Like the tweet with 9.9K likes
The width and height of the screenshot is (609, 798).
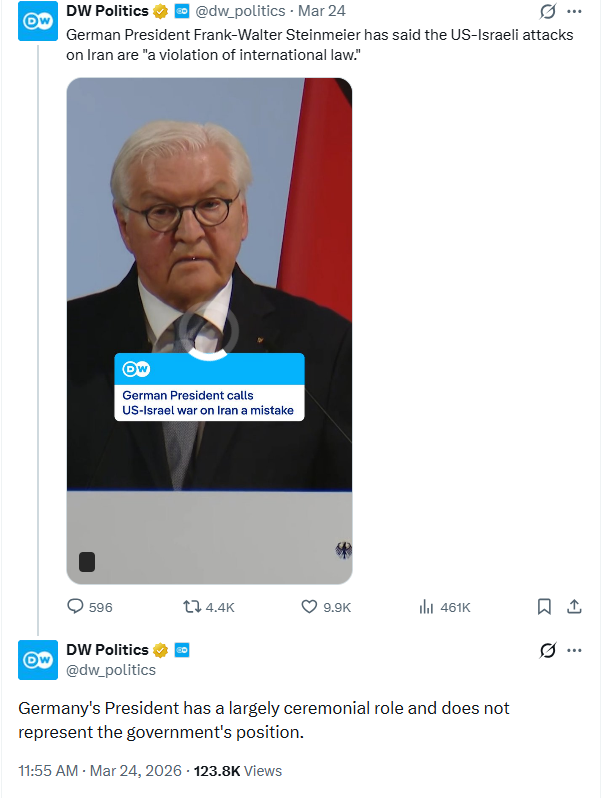[310, 606]
